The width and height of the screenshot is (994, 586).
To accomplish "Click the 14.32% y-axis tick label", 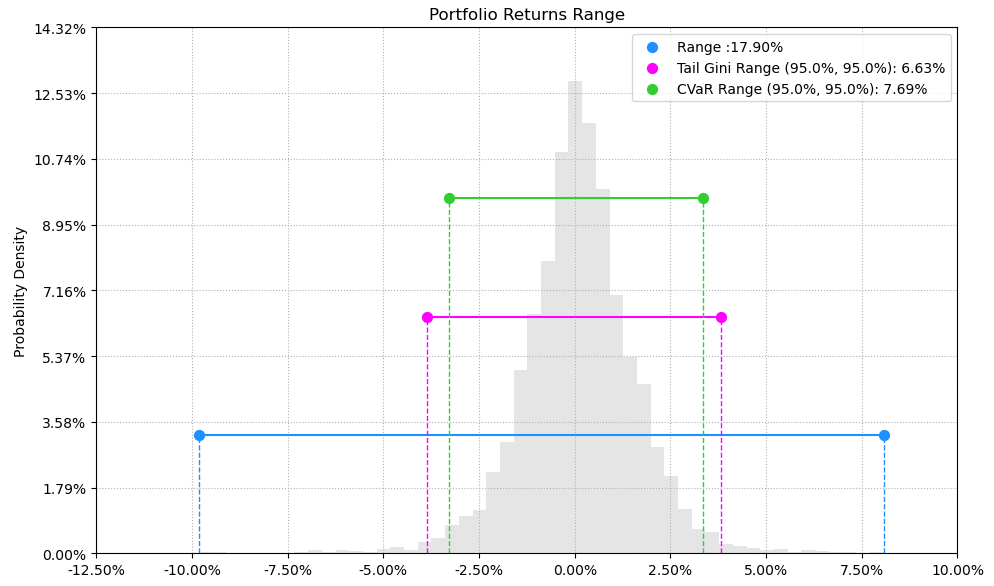I will point(60,28).
